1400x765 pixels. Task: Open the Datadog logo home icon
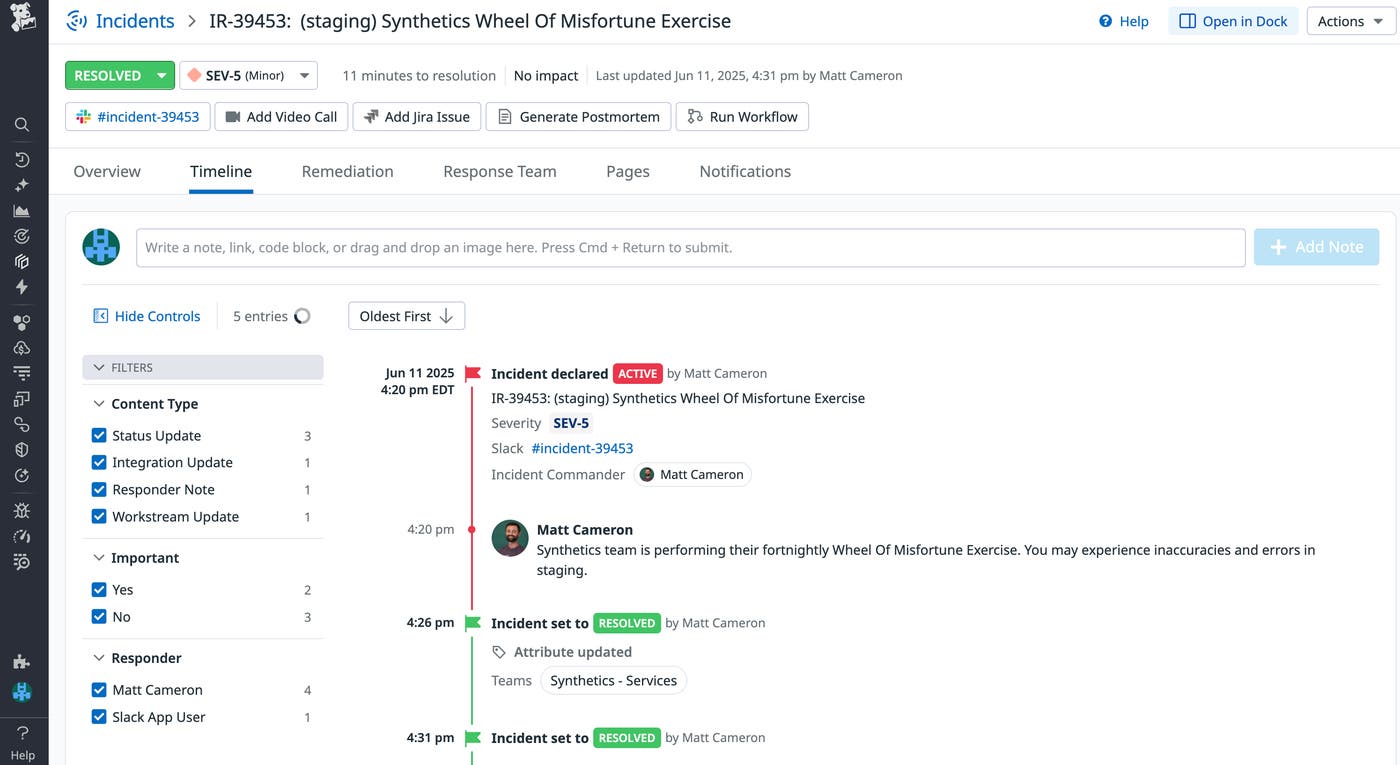[x=22, y=19]
